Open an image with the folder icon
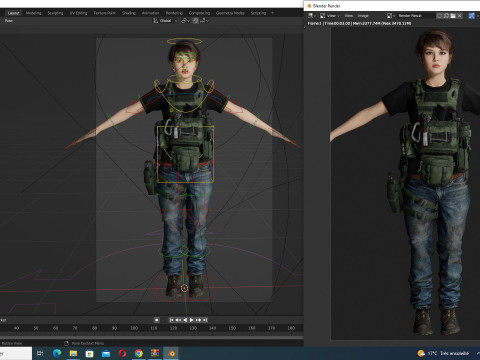This screenshot has height=360, width=480. point(453,16)
